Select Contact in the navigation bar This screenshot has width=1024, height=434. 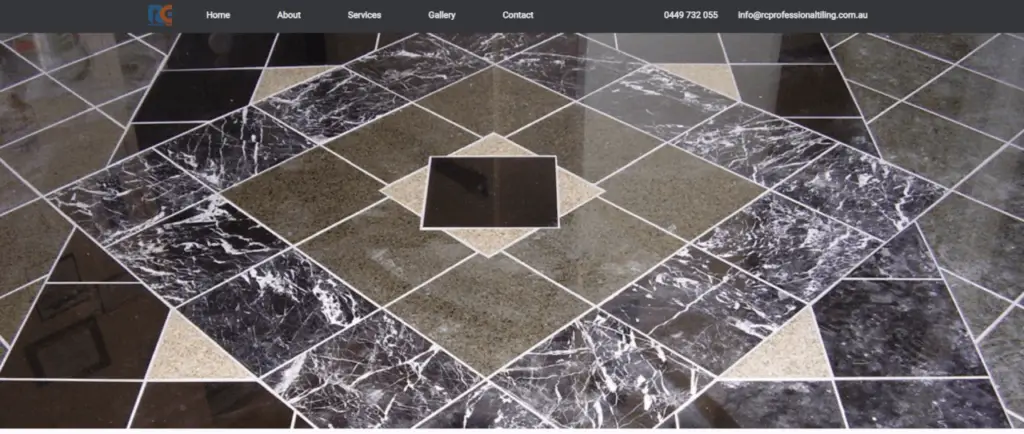point(518,15)
